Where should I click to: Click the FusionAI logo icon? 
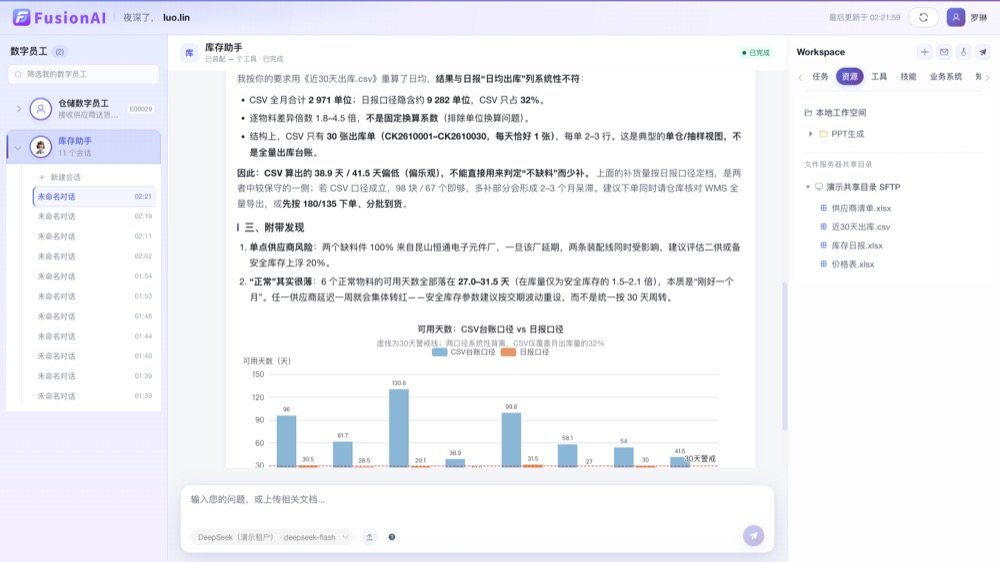click(22, 17)
